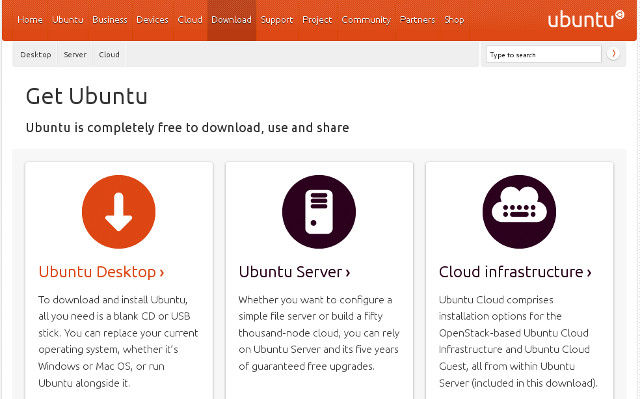Image resolution: width=640 pixels, height=399 pixels.
Task: Click the Cloud infrastructure cloud icon
Action: 519,212
